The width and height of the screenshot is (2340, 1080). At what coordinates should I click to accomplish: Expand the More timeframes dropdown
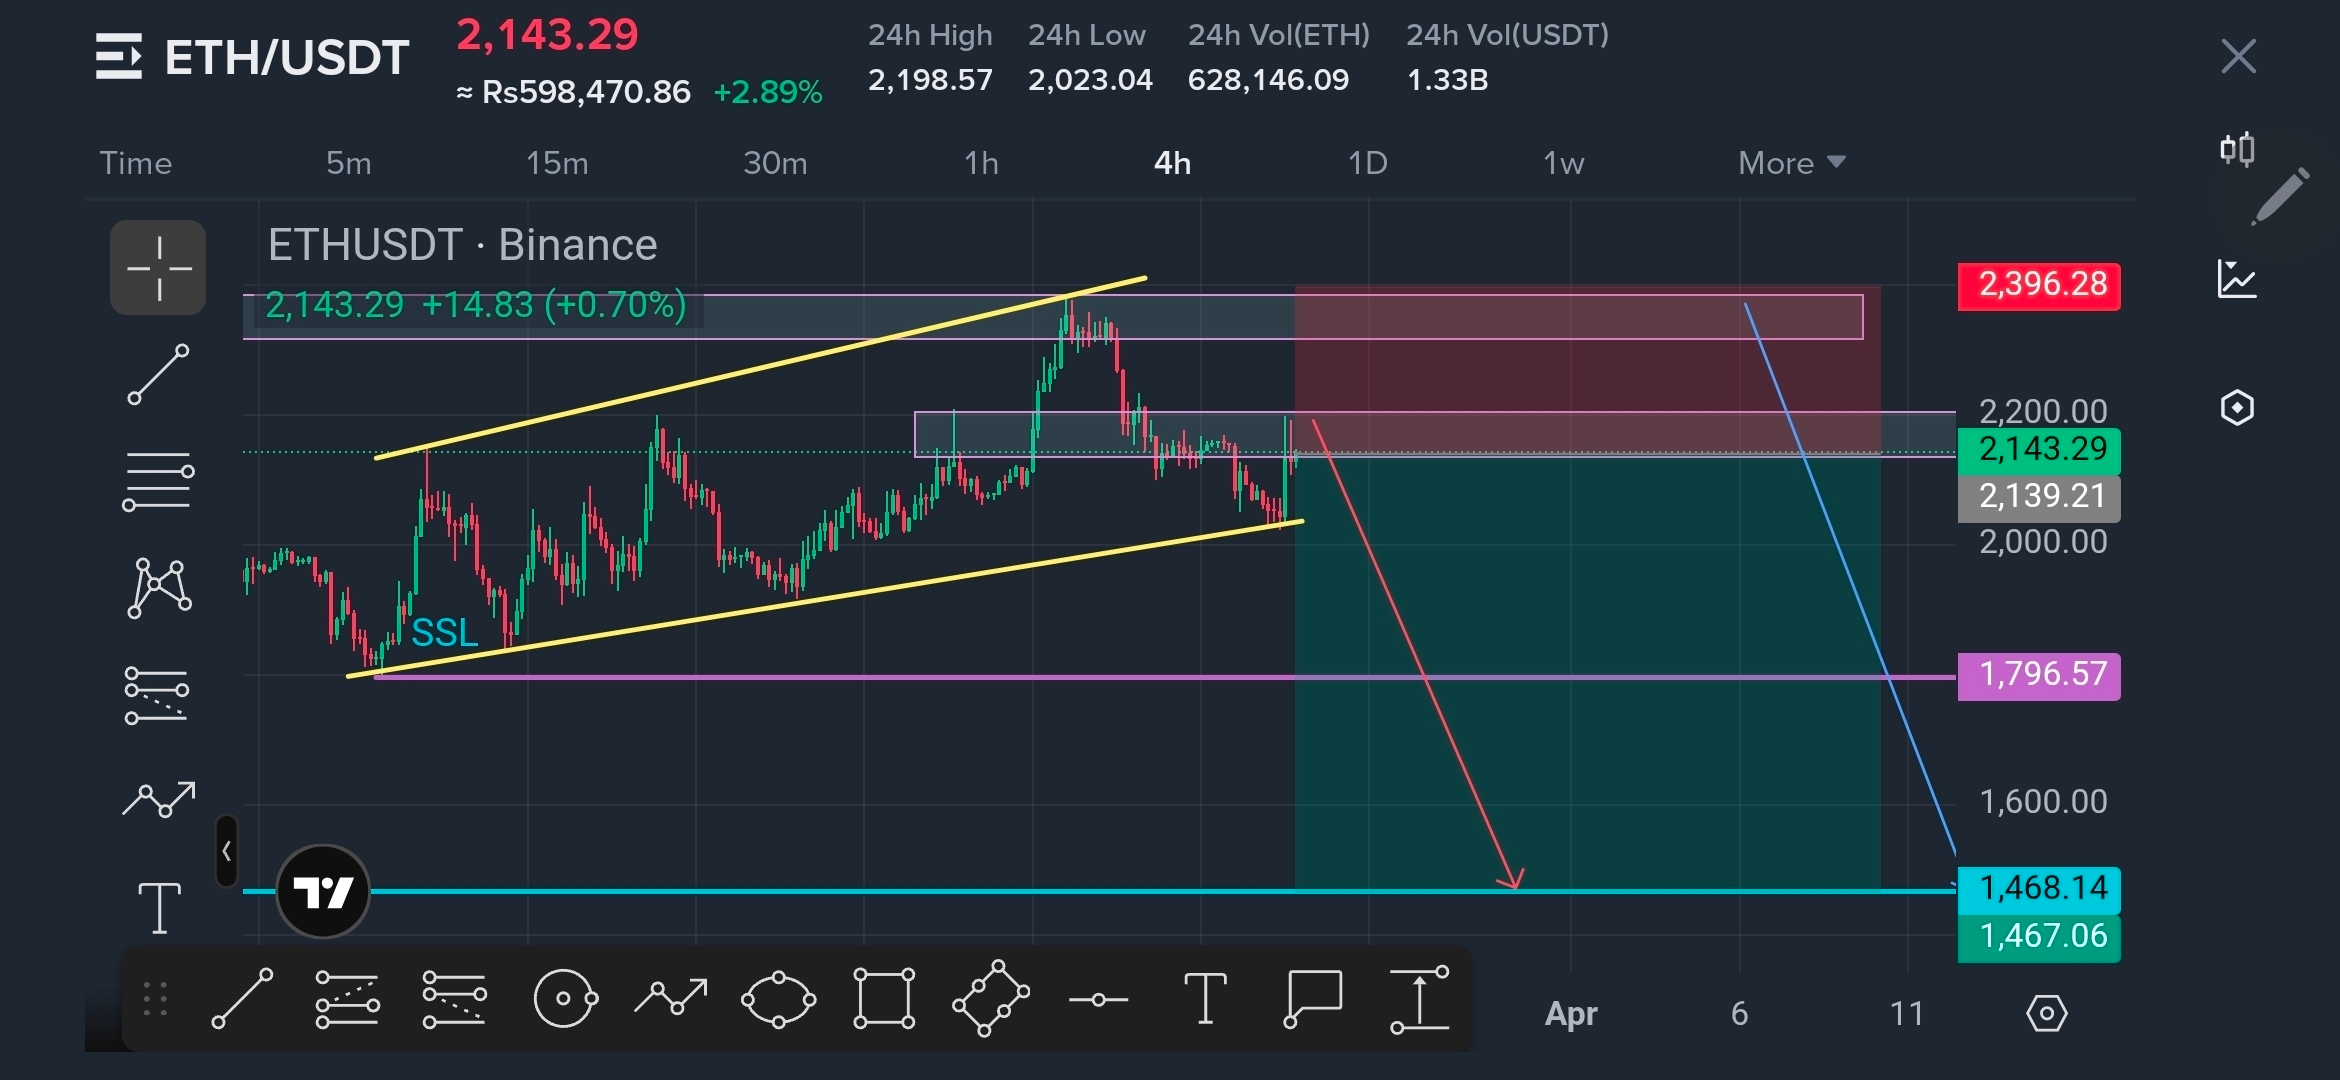pos(1790,163)
